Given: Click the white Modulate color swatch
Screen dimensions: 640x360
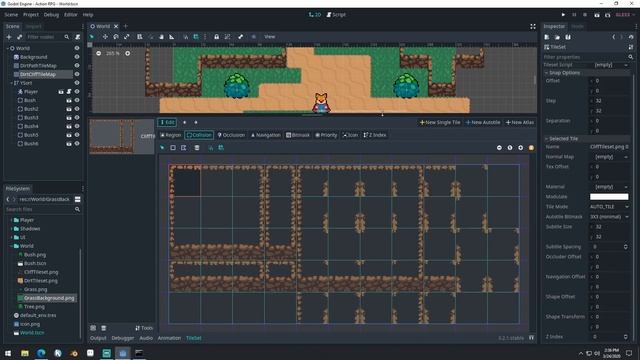Looking at the screenshot, I should click(609, 197).
